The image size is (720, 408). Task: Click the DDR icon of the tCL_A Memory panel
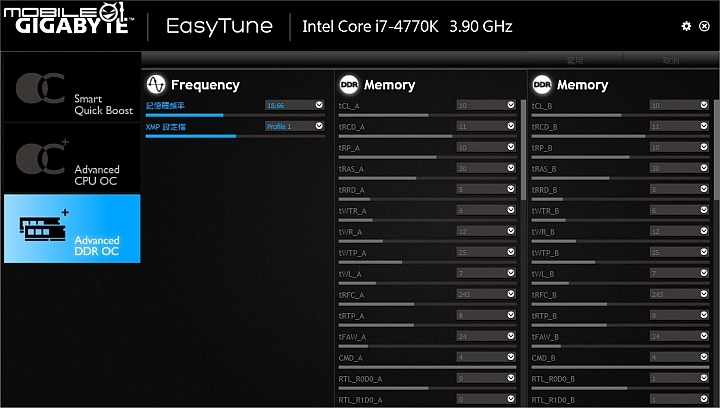click(x=349, y=84)
